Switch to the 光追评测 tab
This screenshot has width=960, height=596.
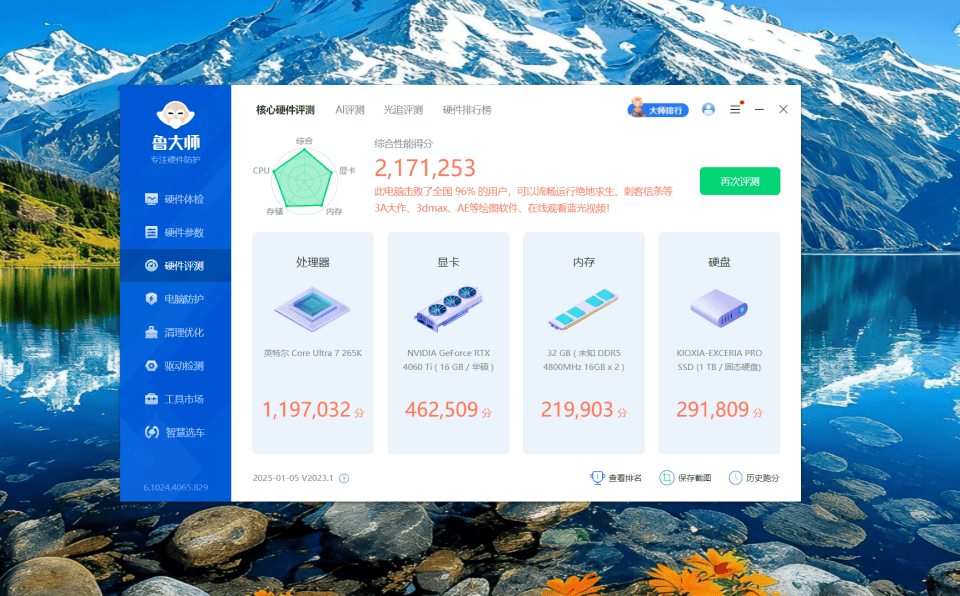[x=403, y=110]
